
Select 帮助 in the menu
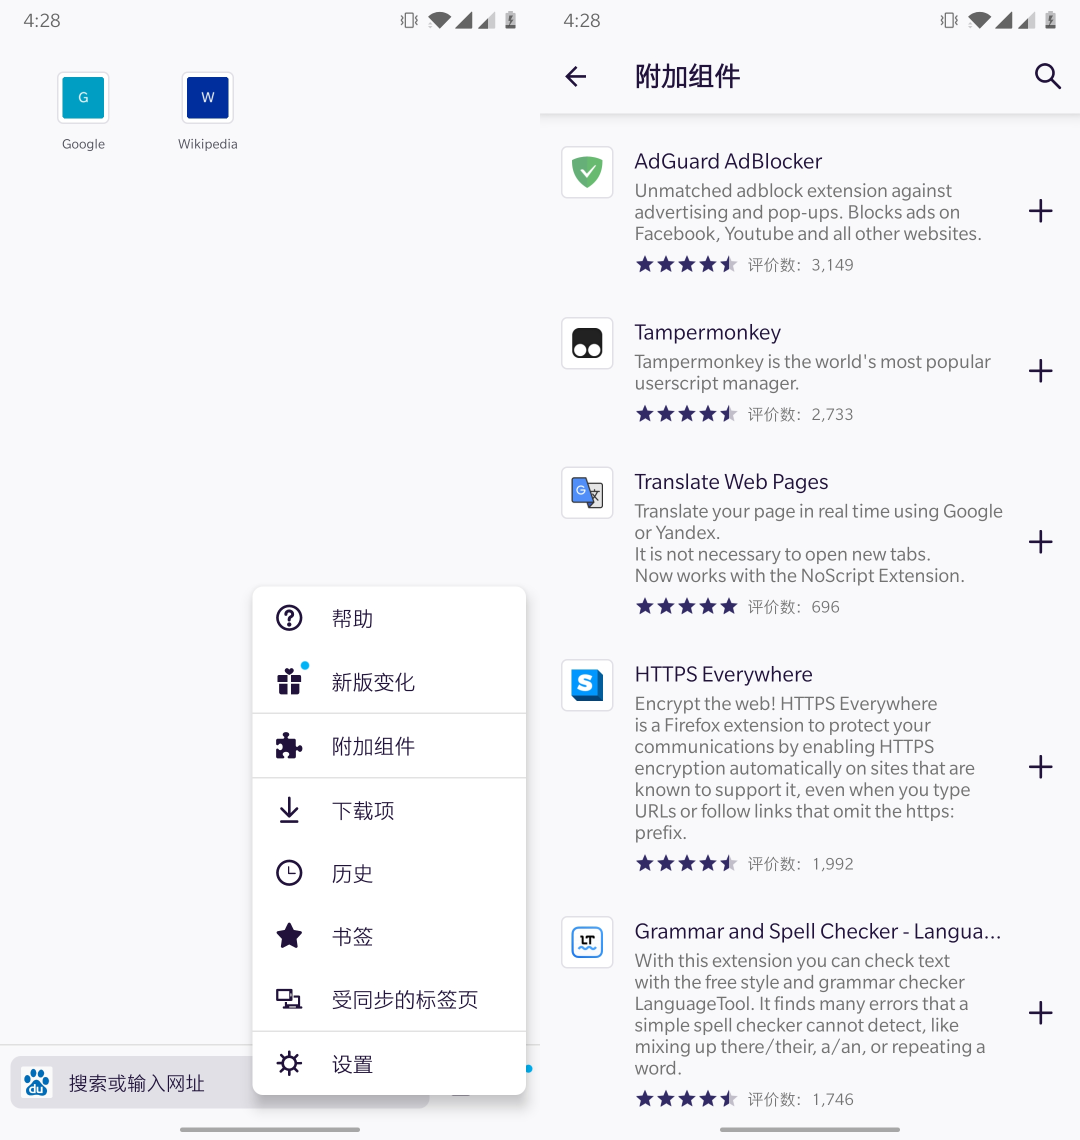(389, 618)
